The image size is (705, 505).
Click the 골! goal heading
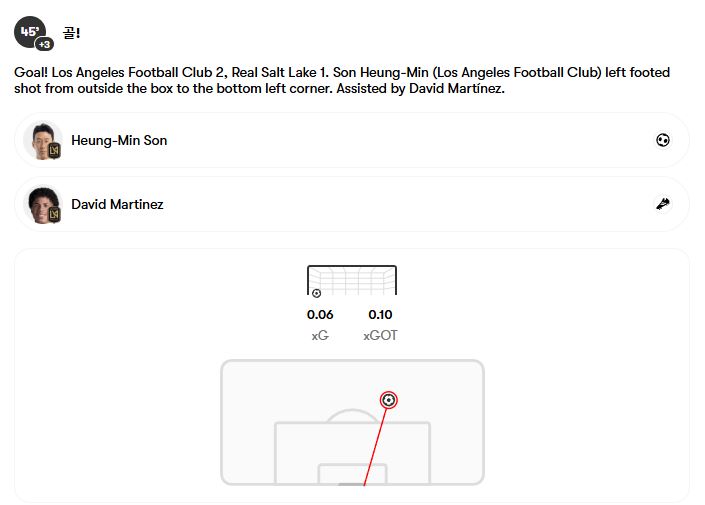pyautogui.click(x=71, y=34)
